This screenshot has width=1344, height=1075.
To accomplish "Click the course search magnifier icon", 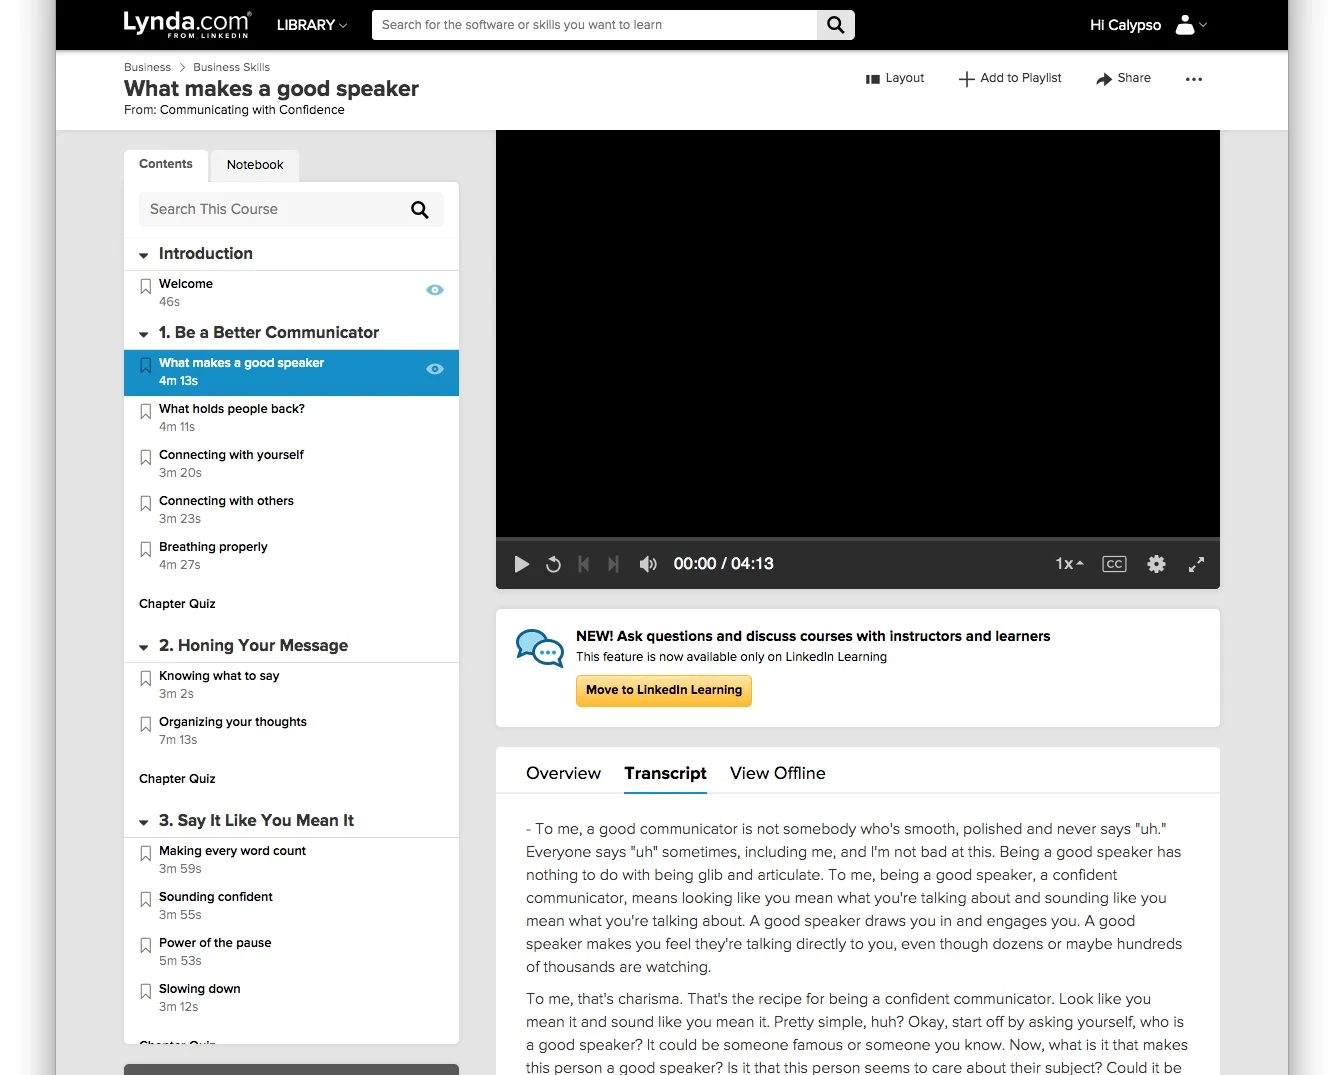I will [x=420, y=210].
